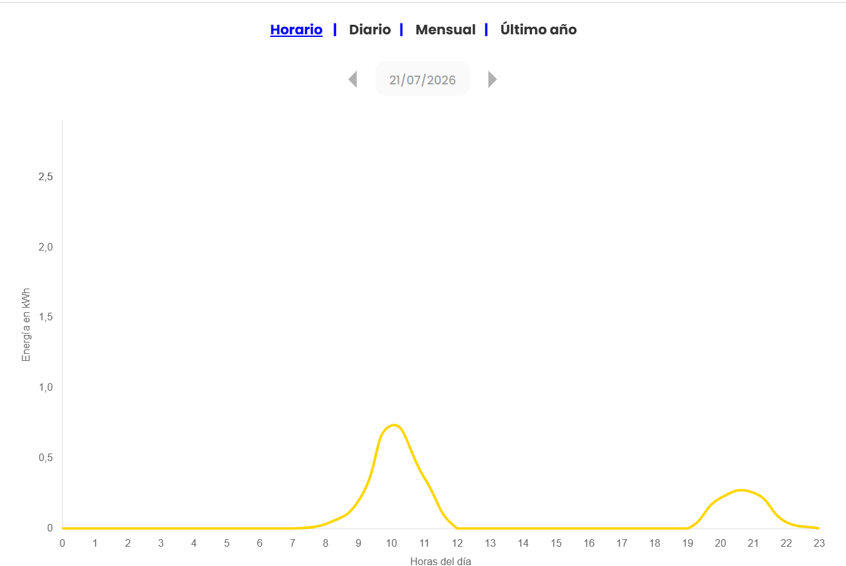Click the hour 19 label on x-axis
The width and height of the screenshot is (846, 566).
pyautogui.click(x=687, y=543)
